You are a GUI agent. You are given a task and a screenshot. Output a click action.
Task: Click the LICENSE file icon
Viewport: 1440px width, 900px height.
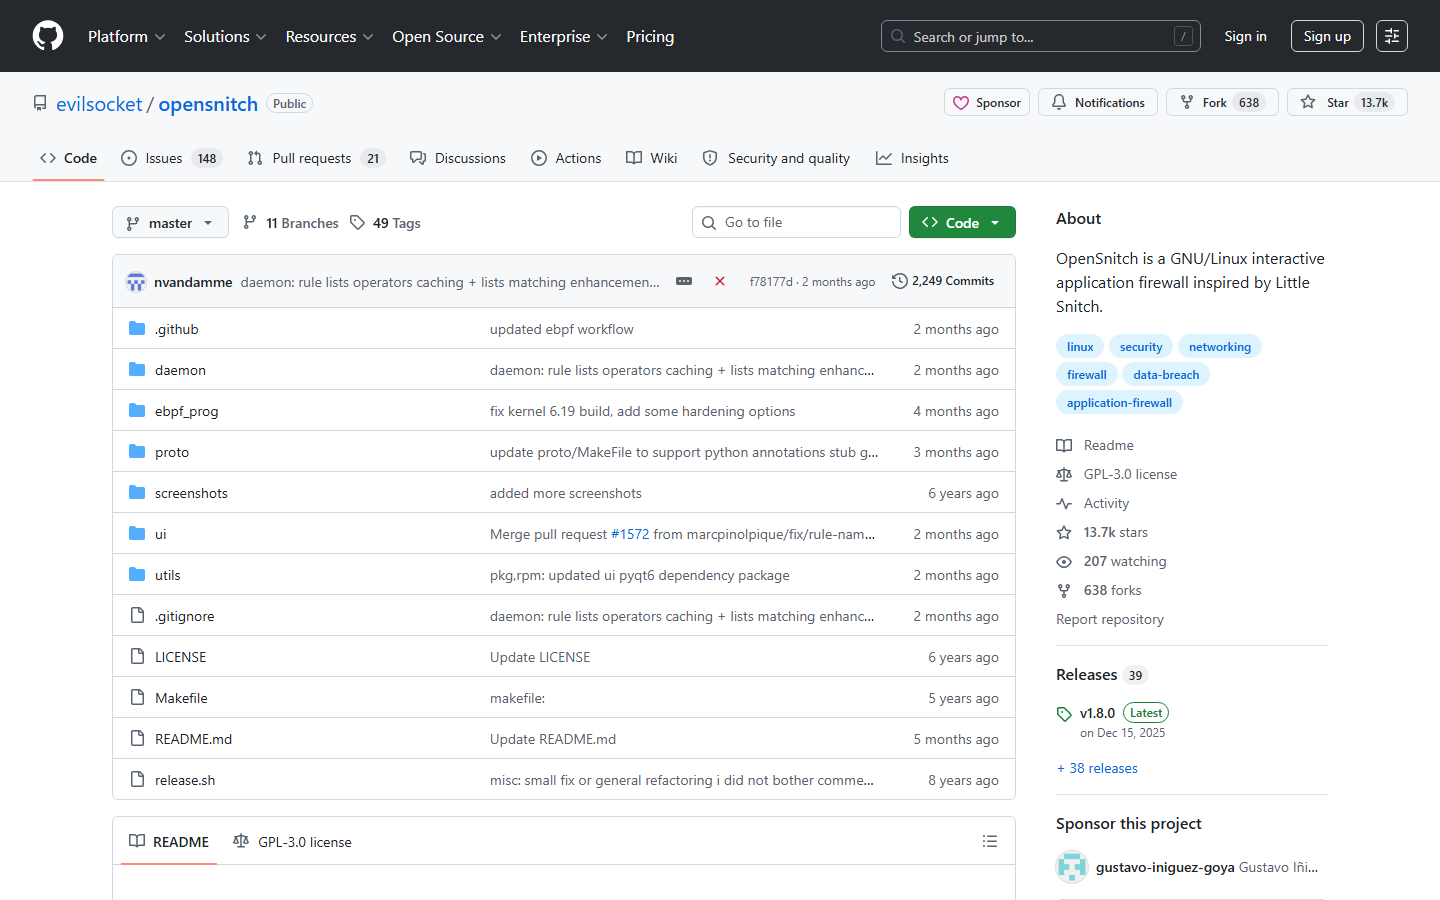point(137,657)
